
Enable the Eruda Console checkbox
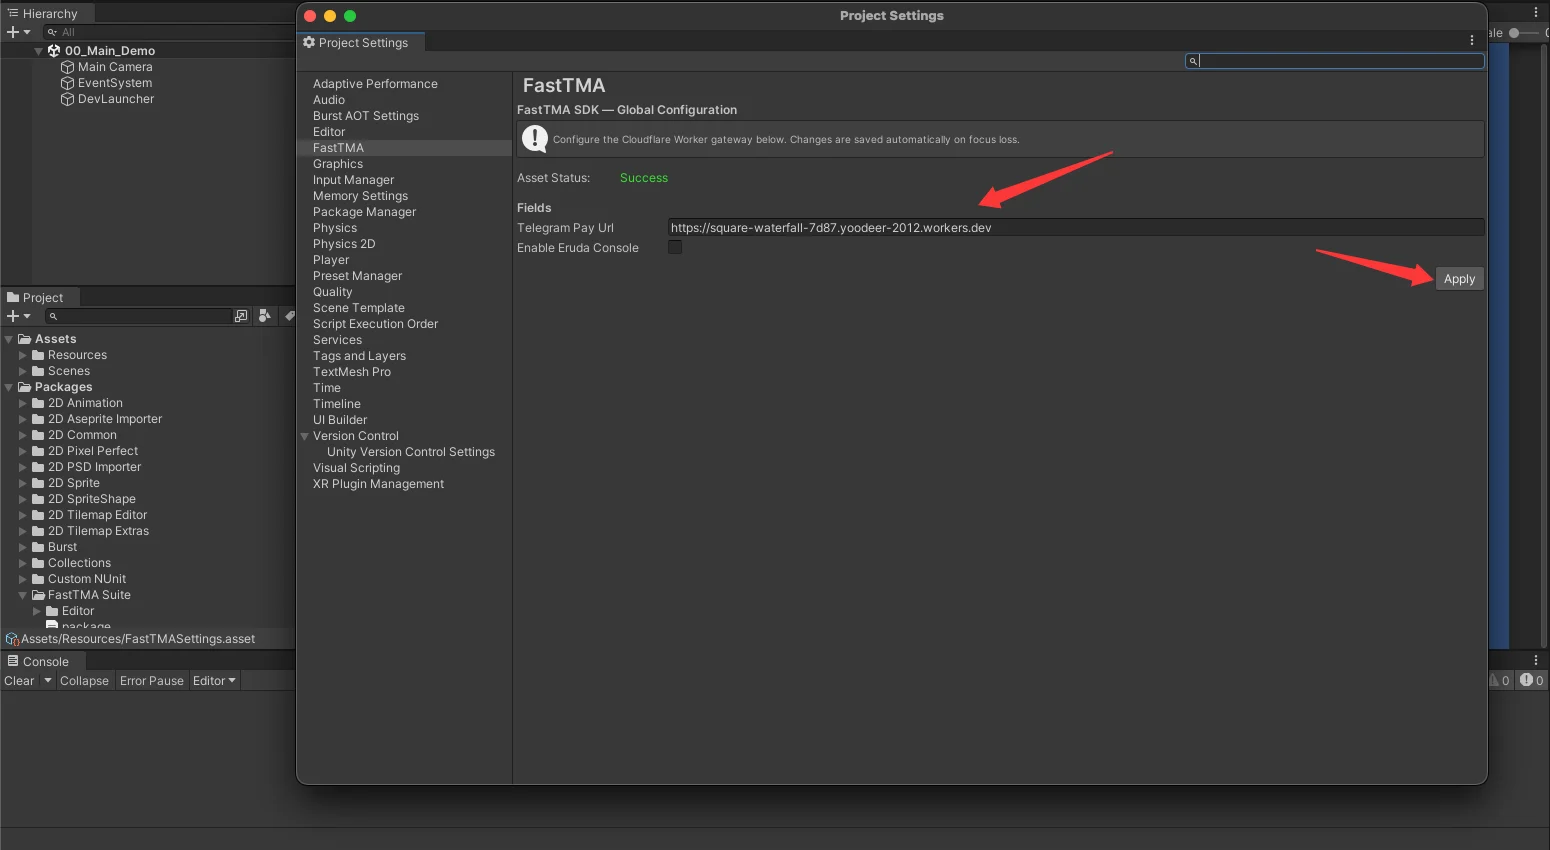(x=675, y=247)
